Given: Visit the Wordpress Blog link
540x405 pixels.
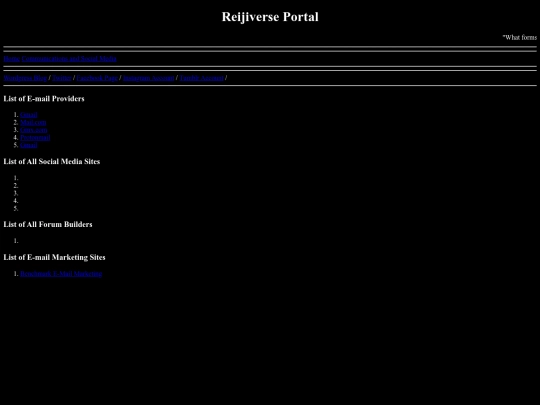Looking at the screenshot, I should pos(25,78).
